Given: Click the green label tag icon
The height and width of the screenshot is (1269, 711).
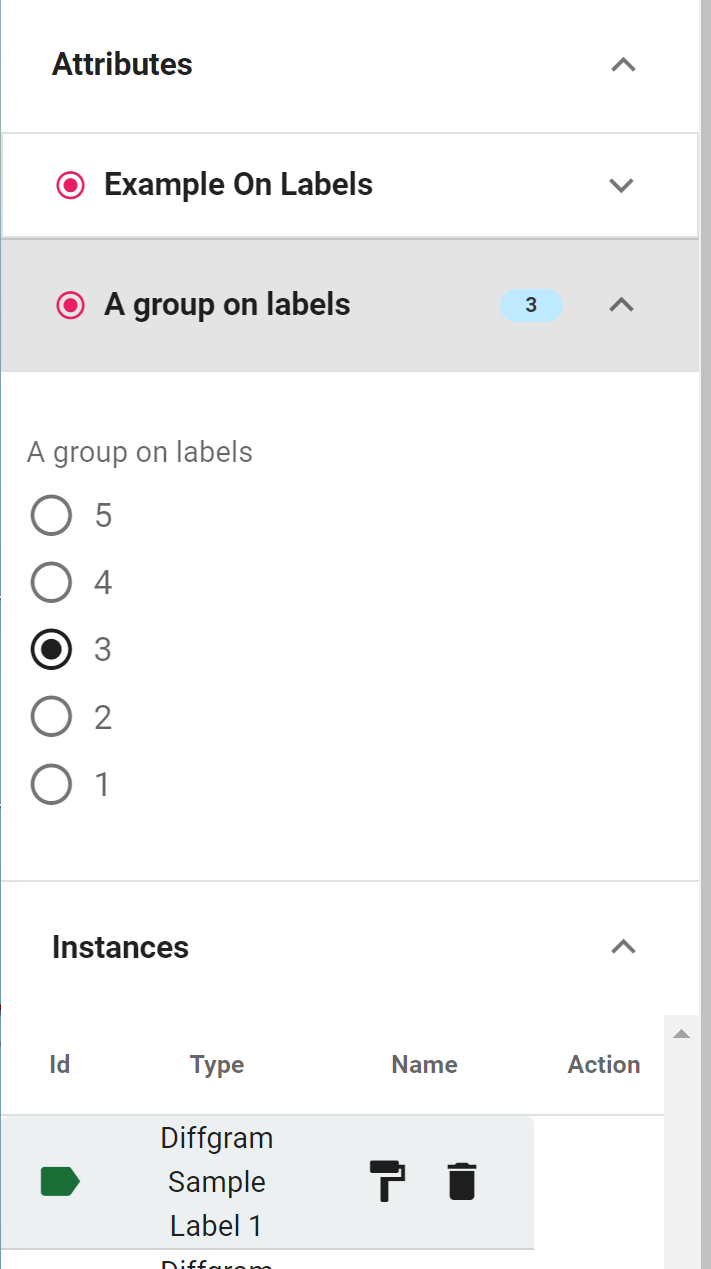Looking at the screenshot, I should click(60, 1181).
